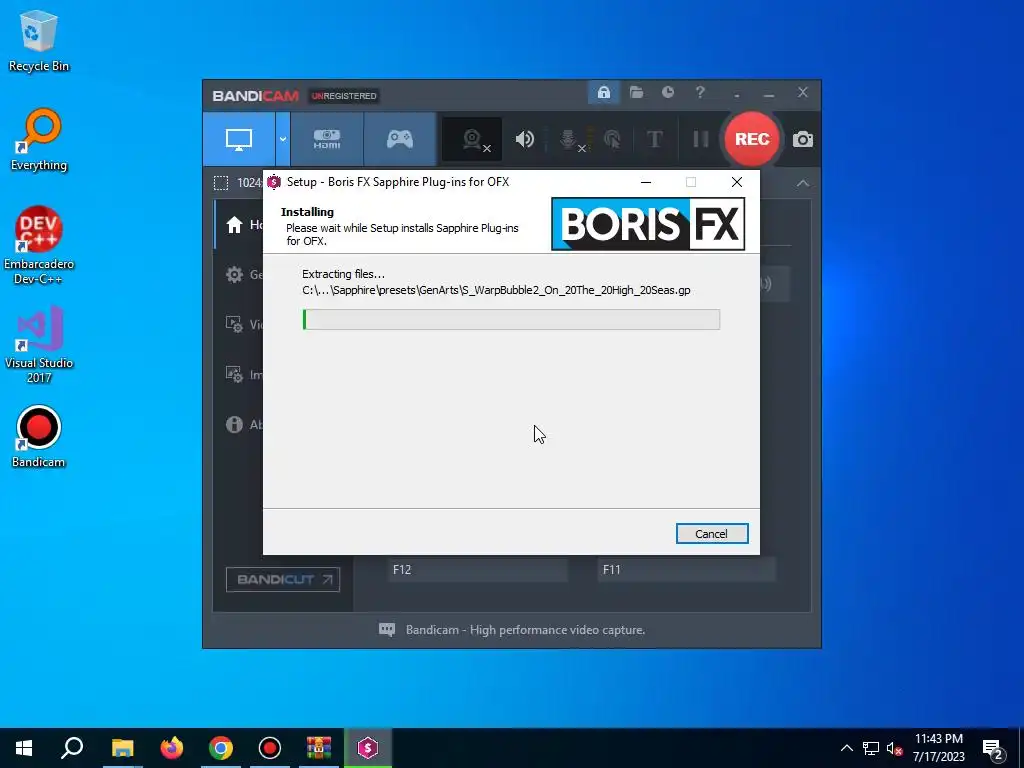Click Bandicam minimize-to-tray dot button

737,95
